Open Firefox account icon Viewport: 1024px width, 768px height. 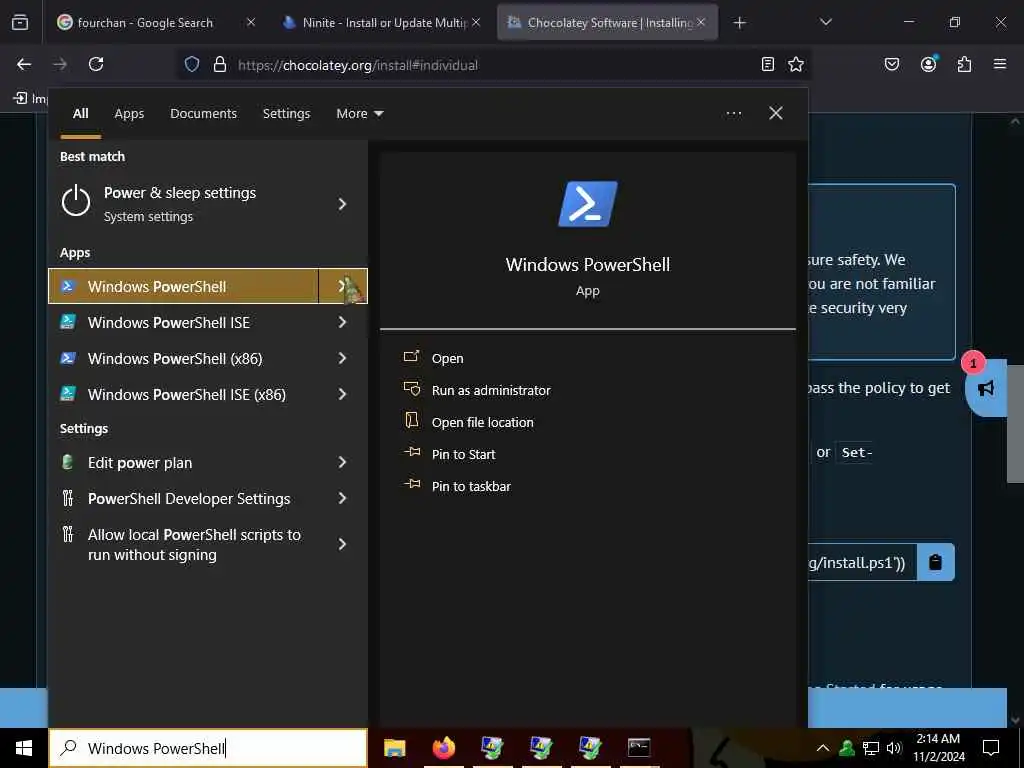point(929,64)
